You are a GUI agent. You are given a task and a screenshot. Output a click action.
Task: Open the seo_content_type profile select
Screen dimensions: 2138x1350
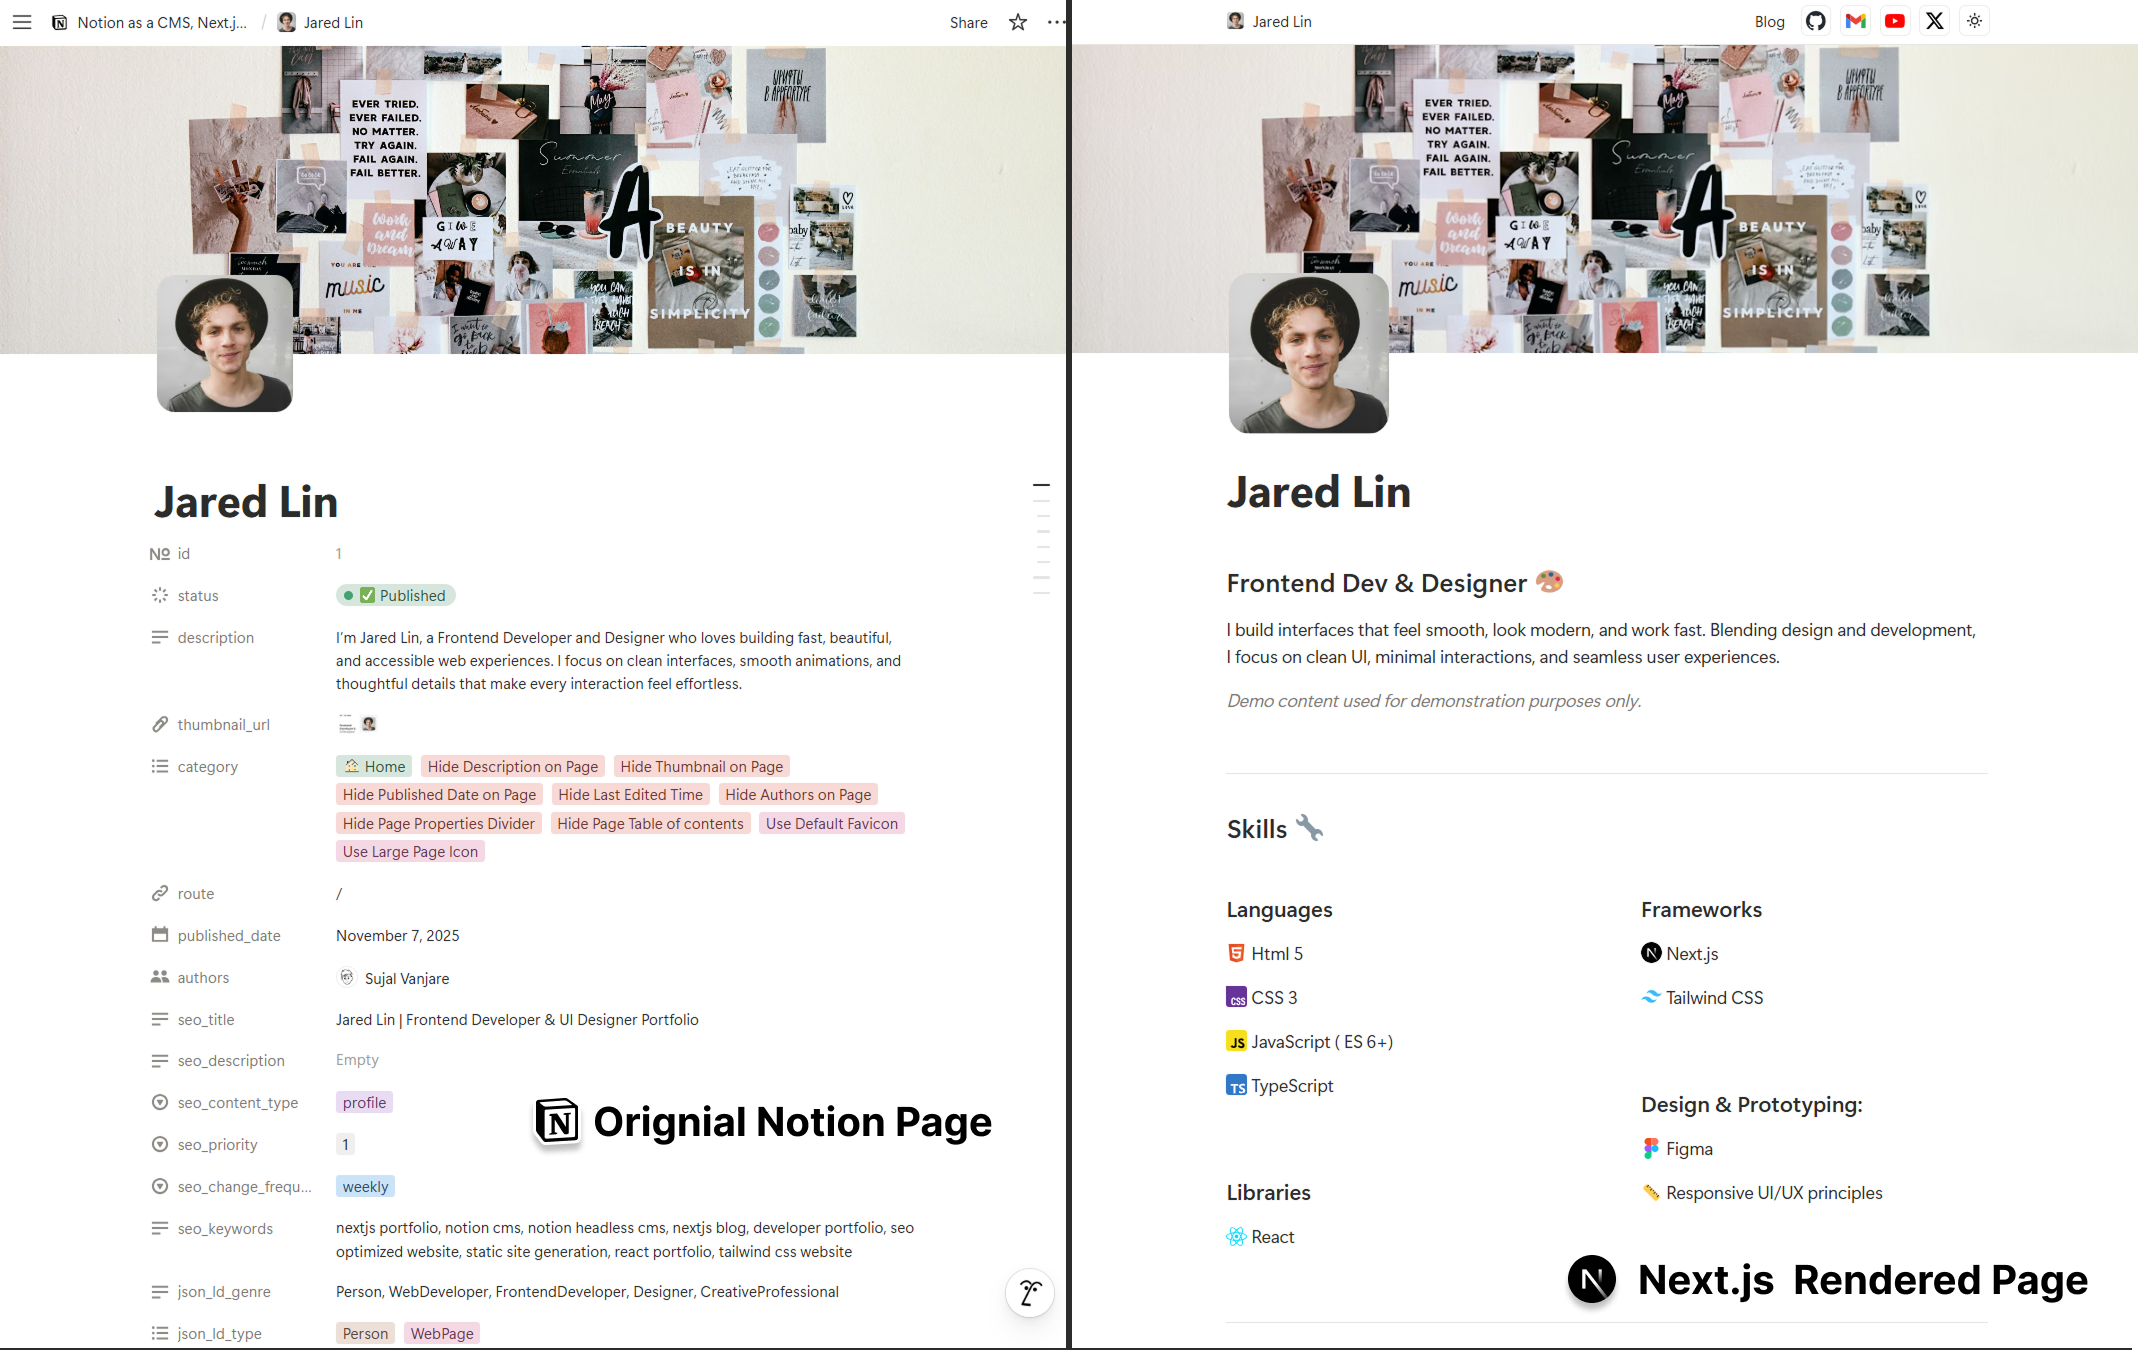coord(364,1103)
